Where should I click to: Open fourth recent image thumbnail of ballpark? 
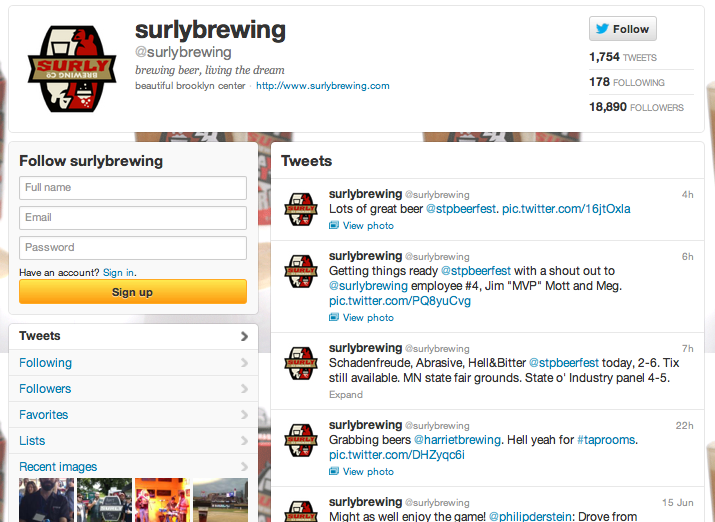point(221,500)
